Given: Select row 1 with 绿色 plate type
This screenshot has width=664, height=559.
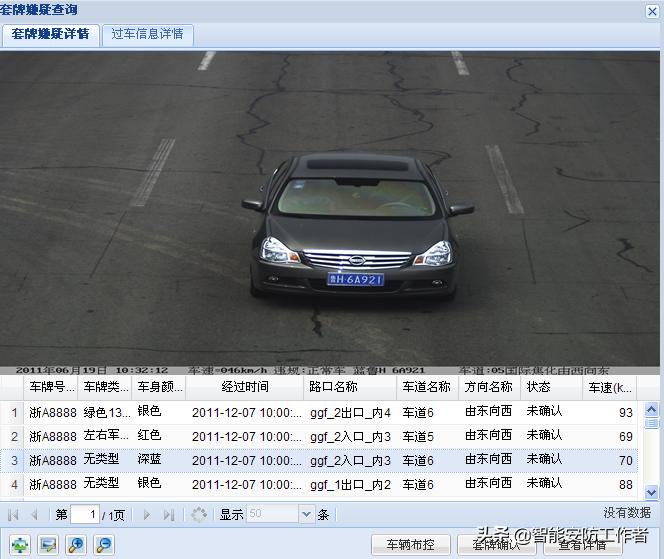Looking at the screenshot, I should (x=107, y=412).
